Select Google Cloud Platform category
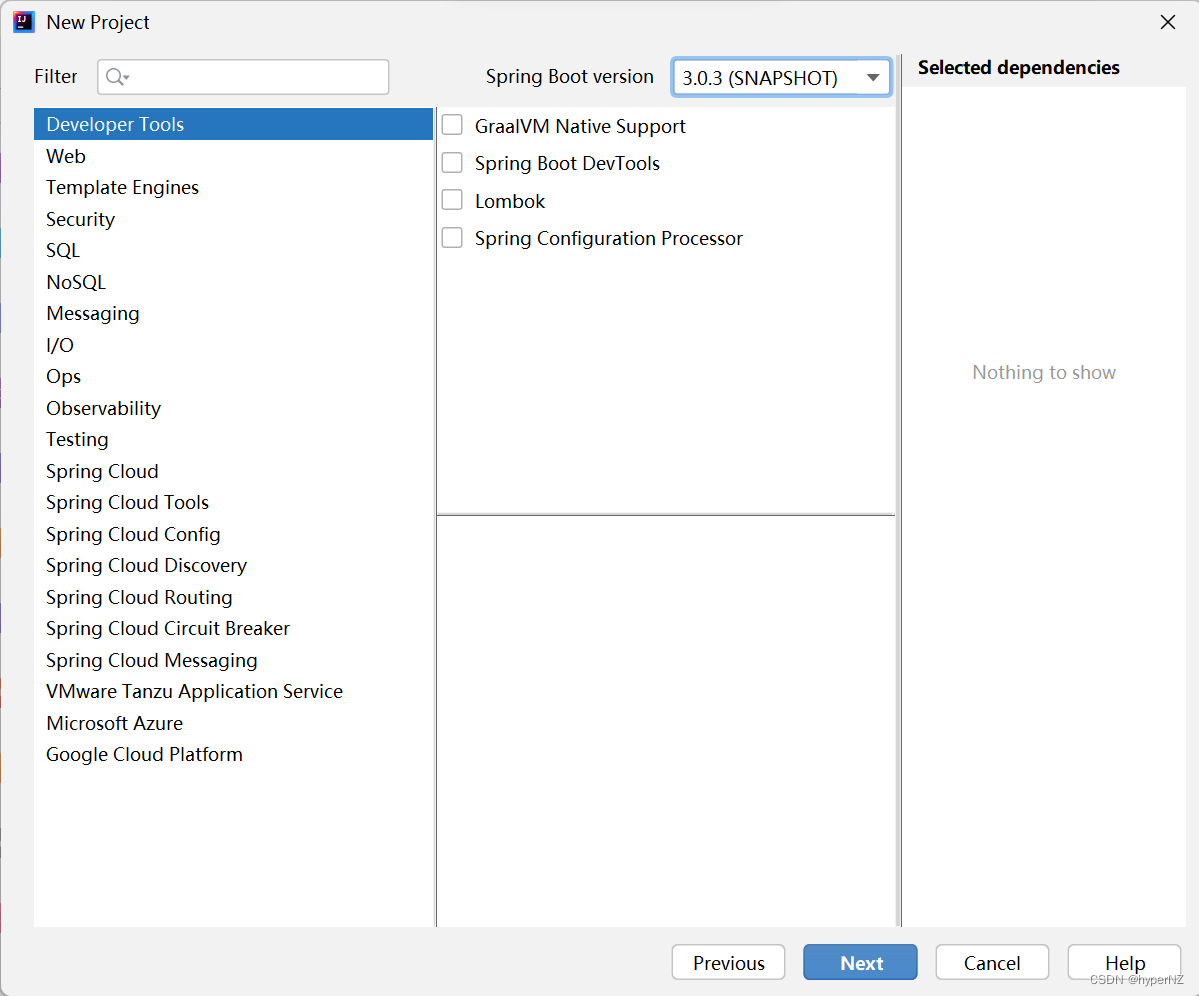1199x996 pixels. pyautogui.click(x=233, y=754)
